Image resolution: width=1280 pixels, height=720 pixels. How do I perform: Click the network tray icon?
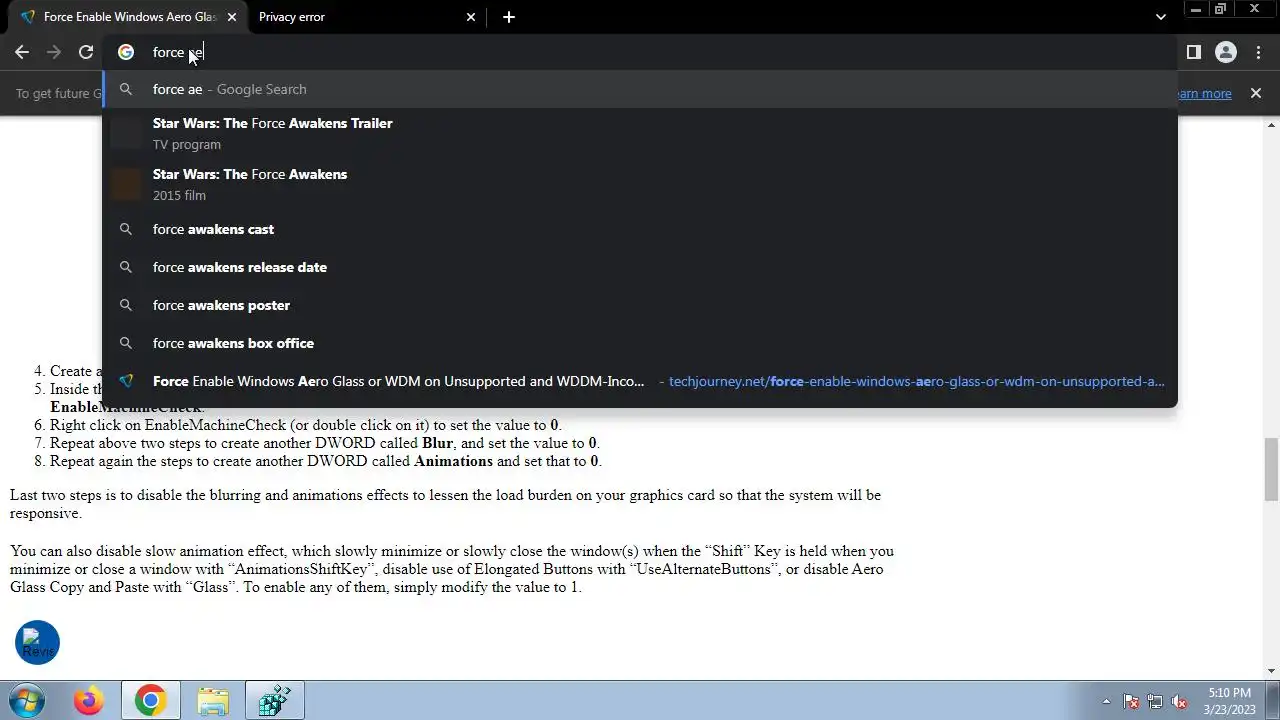[x=1155, y=702]
